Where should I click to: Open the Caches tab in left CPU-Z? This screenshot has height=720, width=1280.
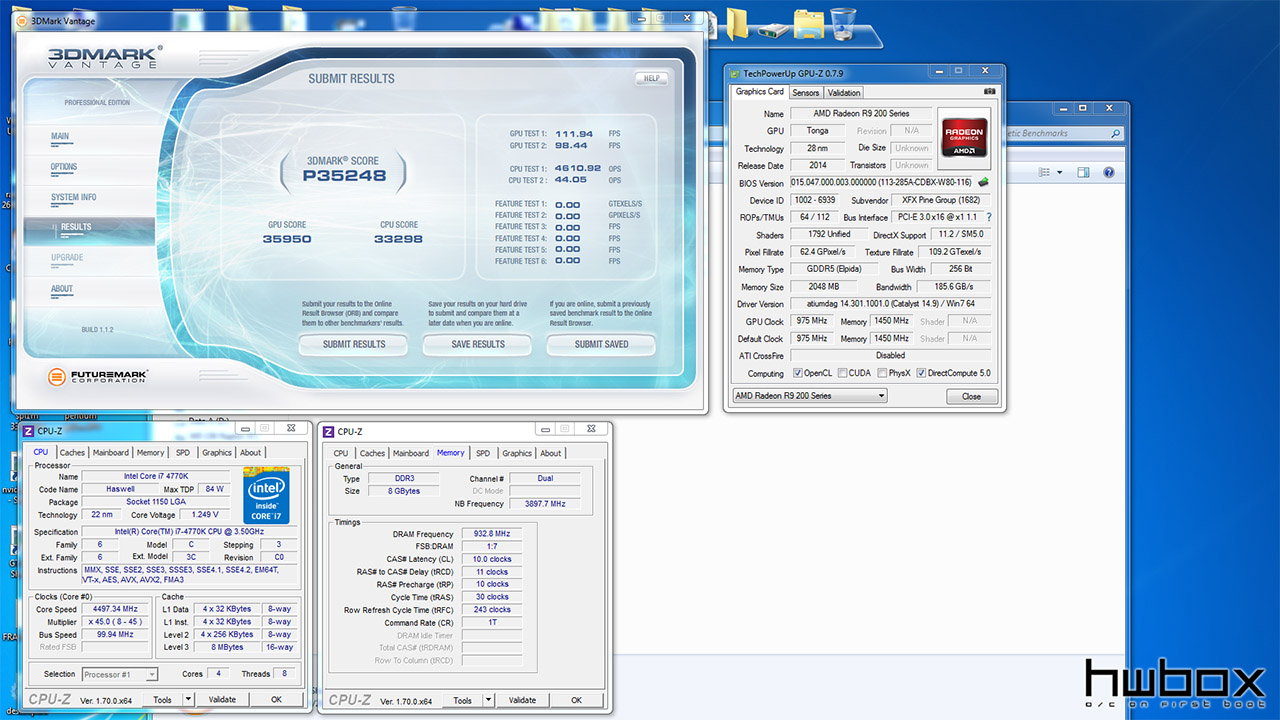click(x=72, y=453)
